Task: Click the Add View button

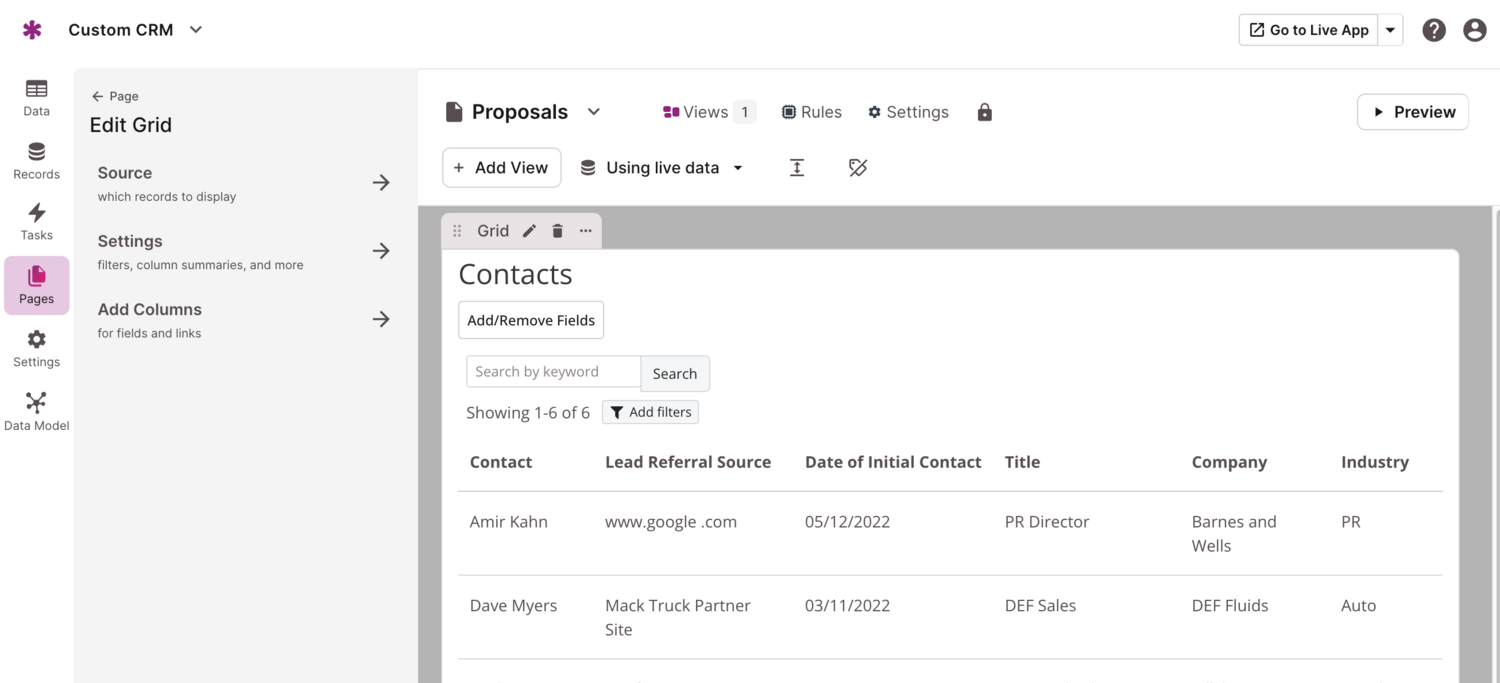Action: coord(501,168)
